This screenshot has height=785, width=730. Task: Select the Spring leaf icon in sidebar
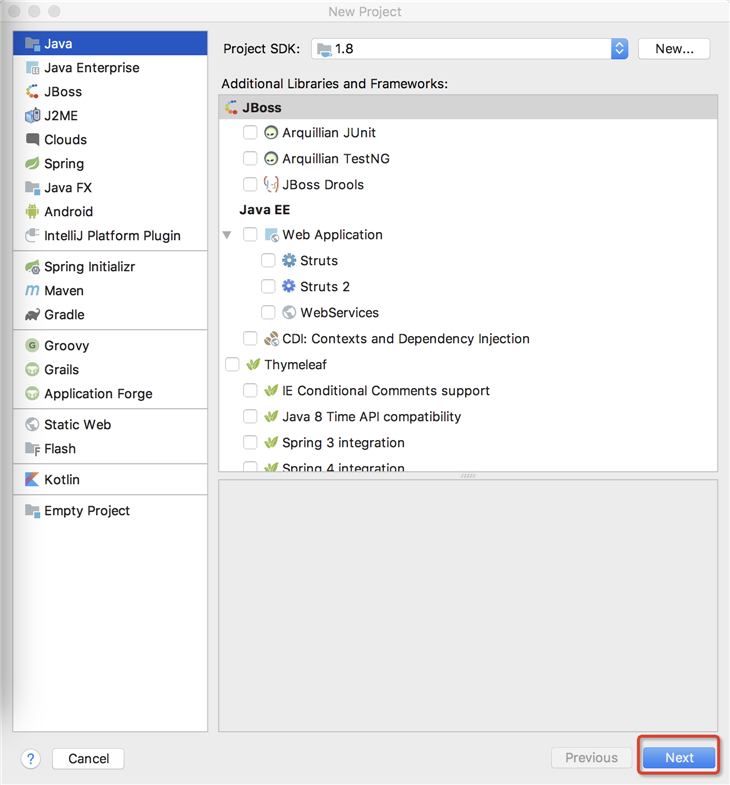33,164
